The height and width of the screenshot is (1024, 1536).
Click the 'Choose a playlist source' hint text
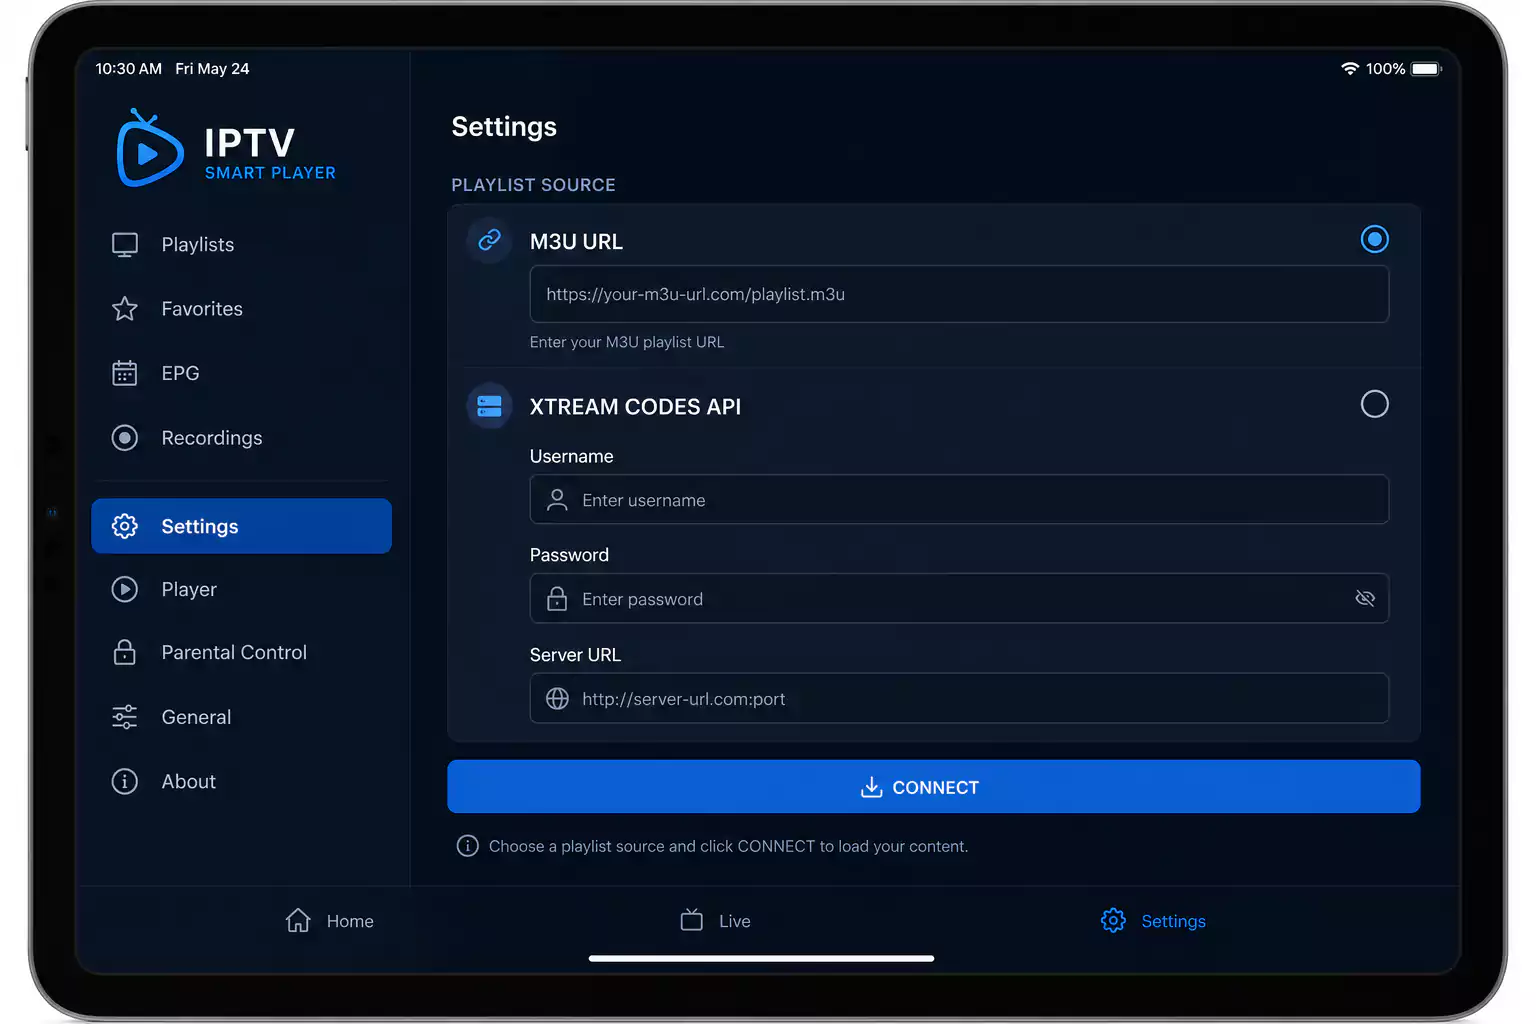(x=728, y=846)
